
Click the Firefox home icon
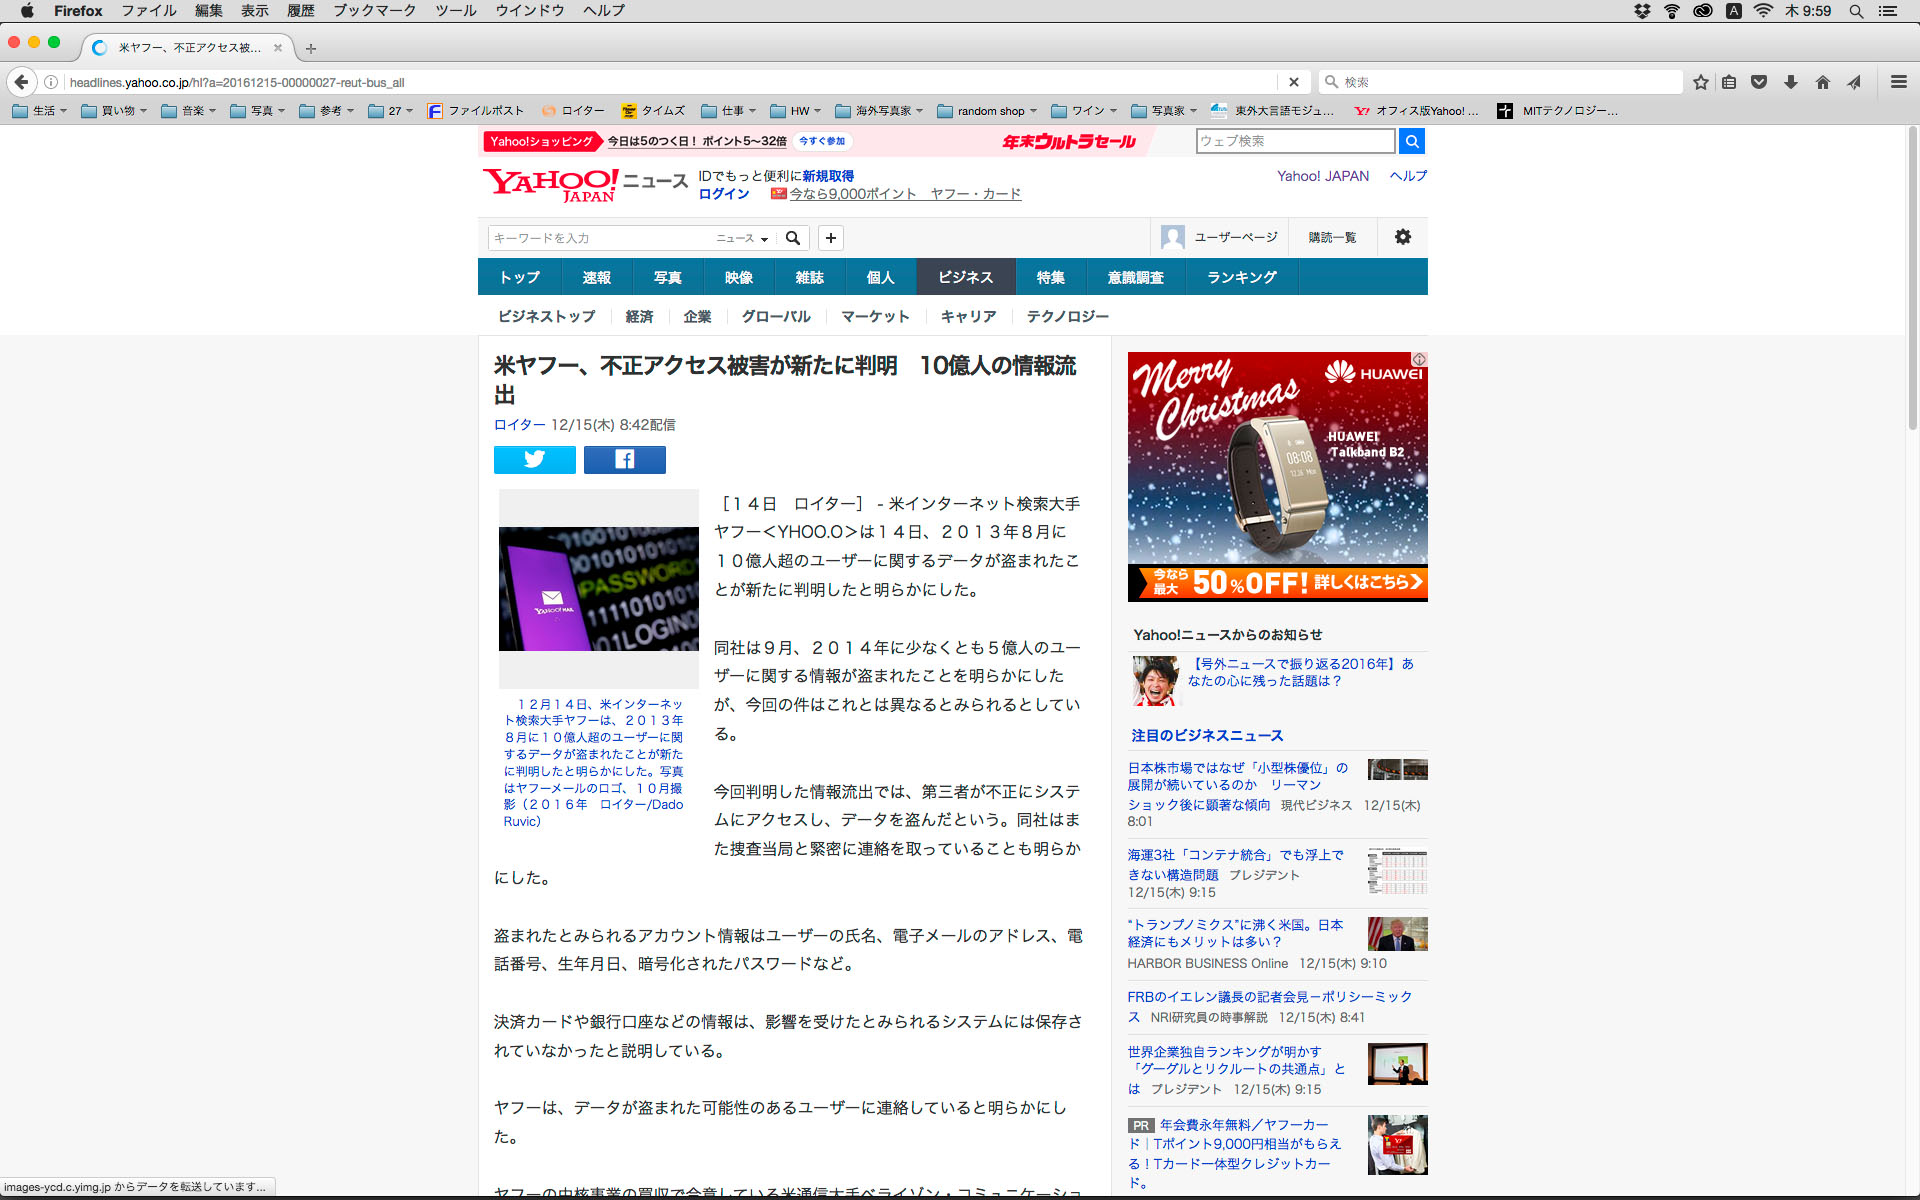point(1823,82)
